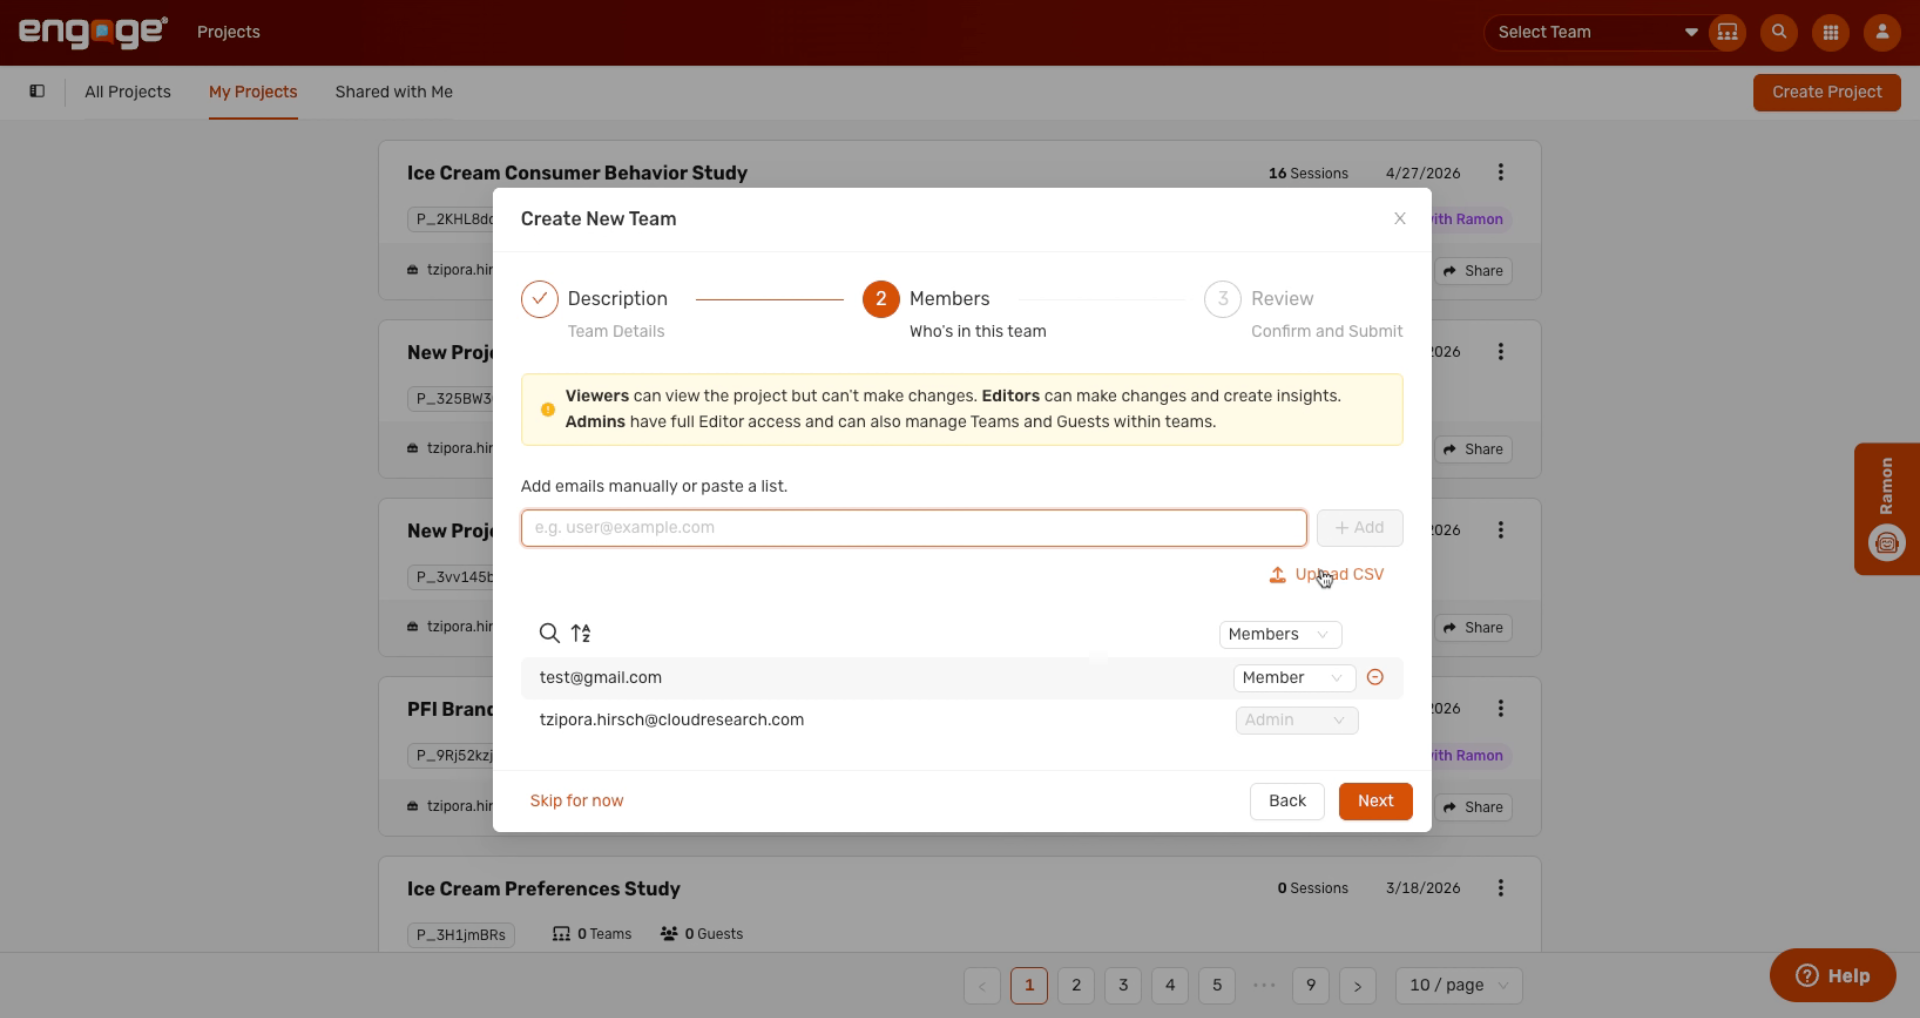Open the Select Team dropdown
This screenshot has height=1018, width=1920.
pyautogui.click(x=1597, y=32)
